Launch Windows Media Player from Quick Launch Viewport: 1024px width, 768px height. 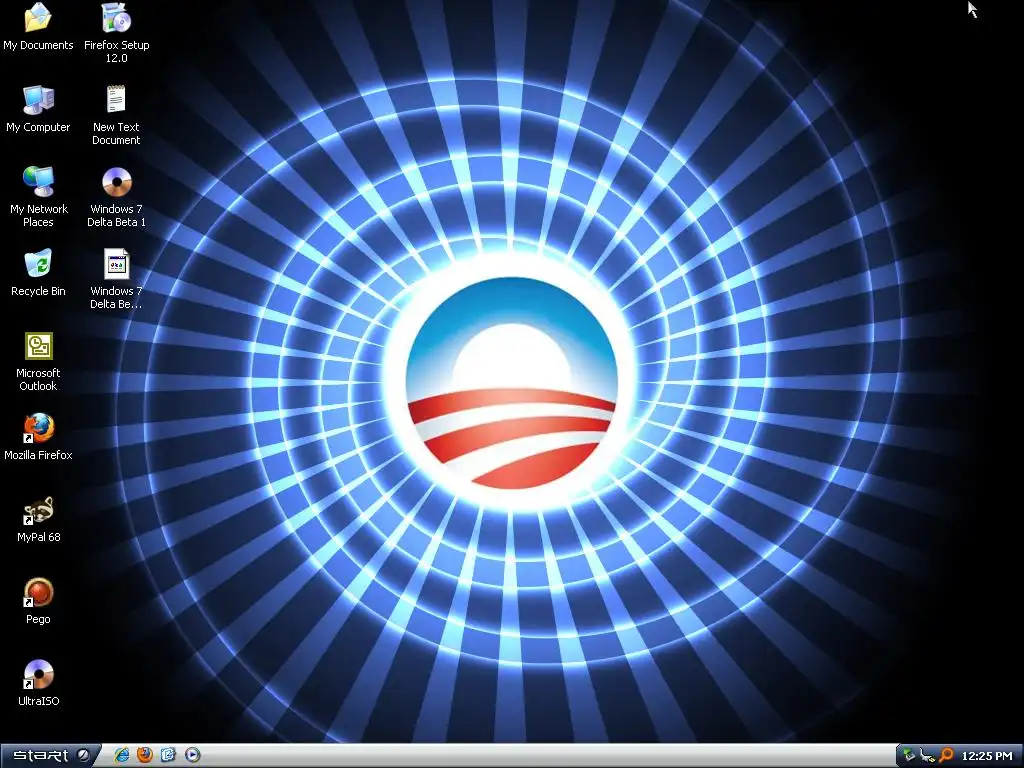(193, 756)
